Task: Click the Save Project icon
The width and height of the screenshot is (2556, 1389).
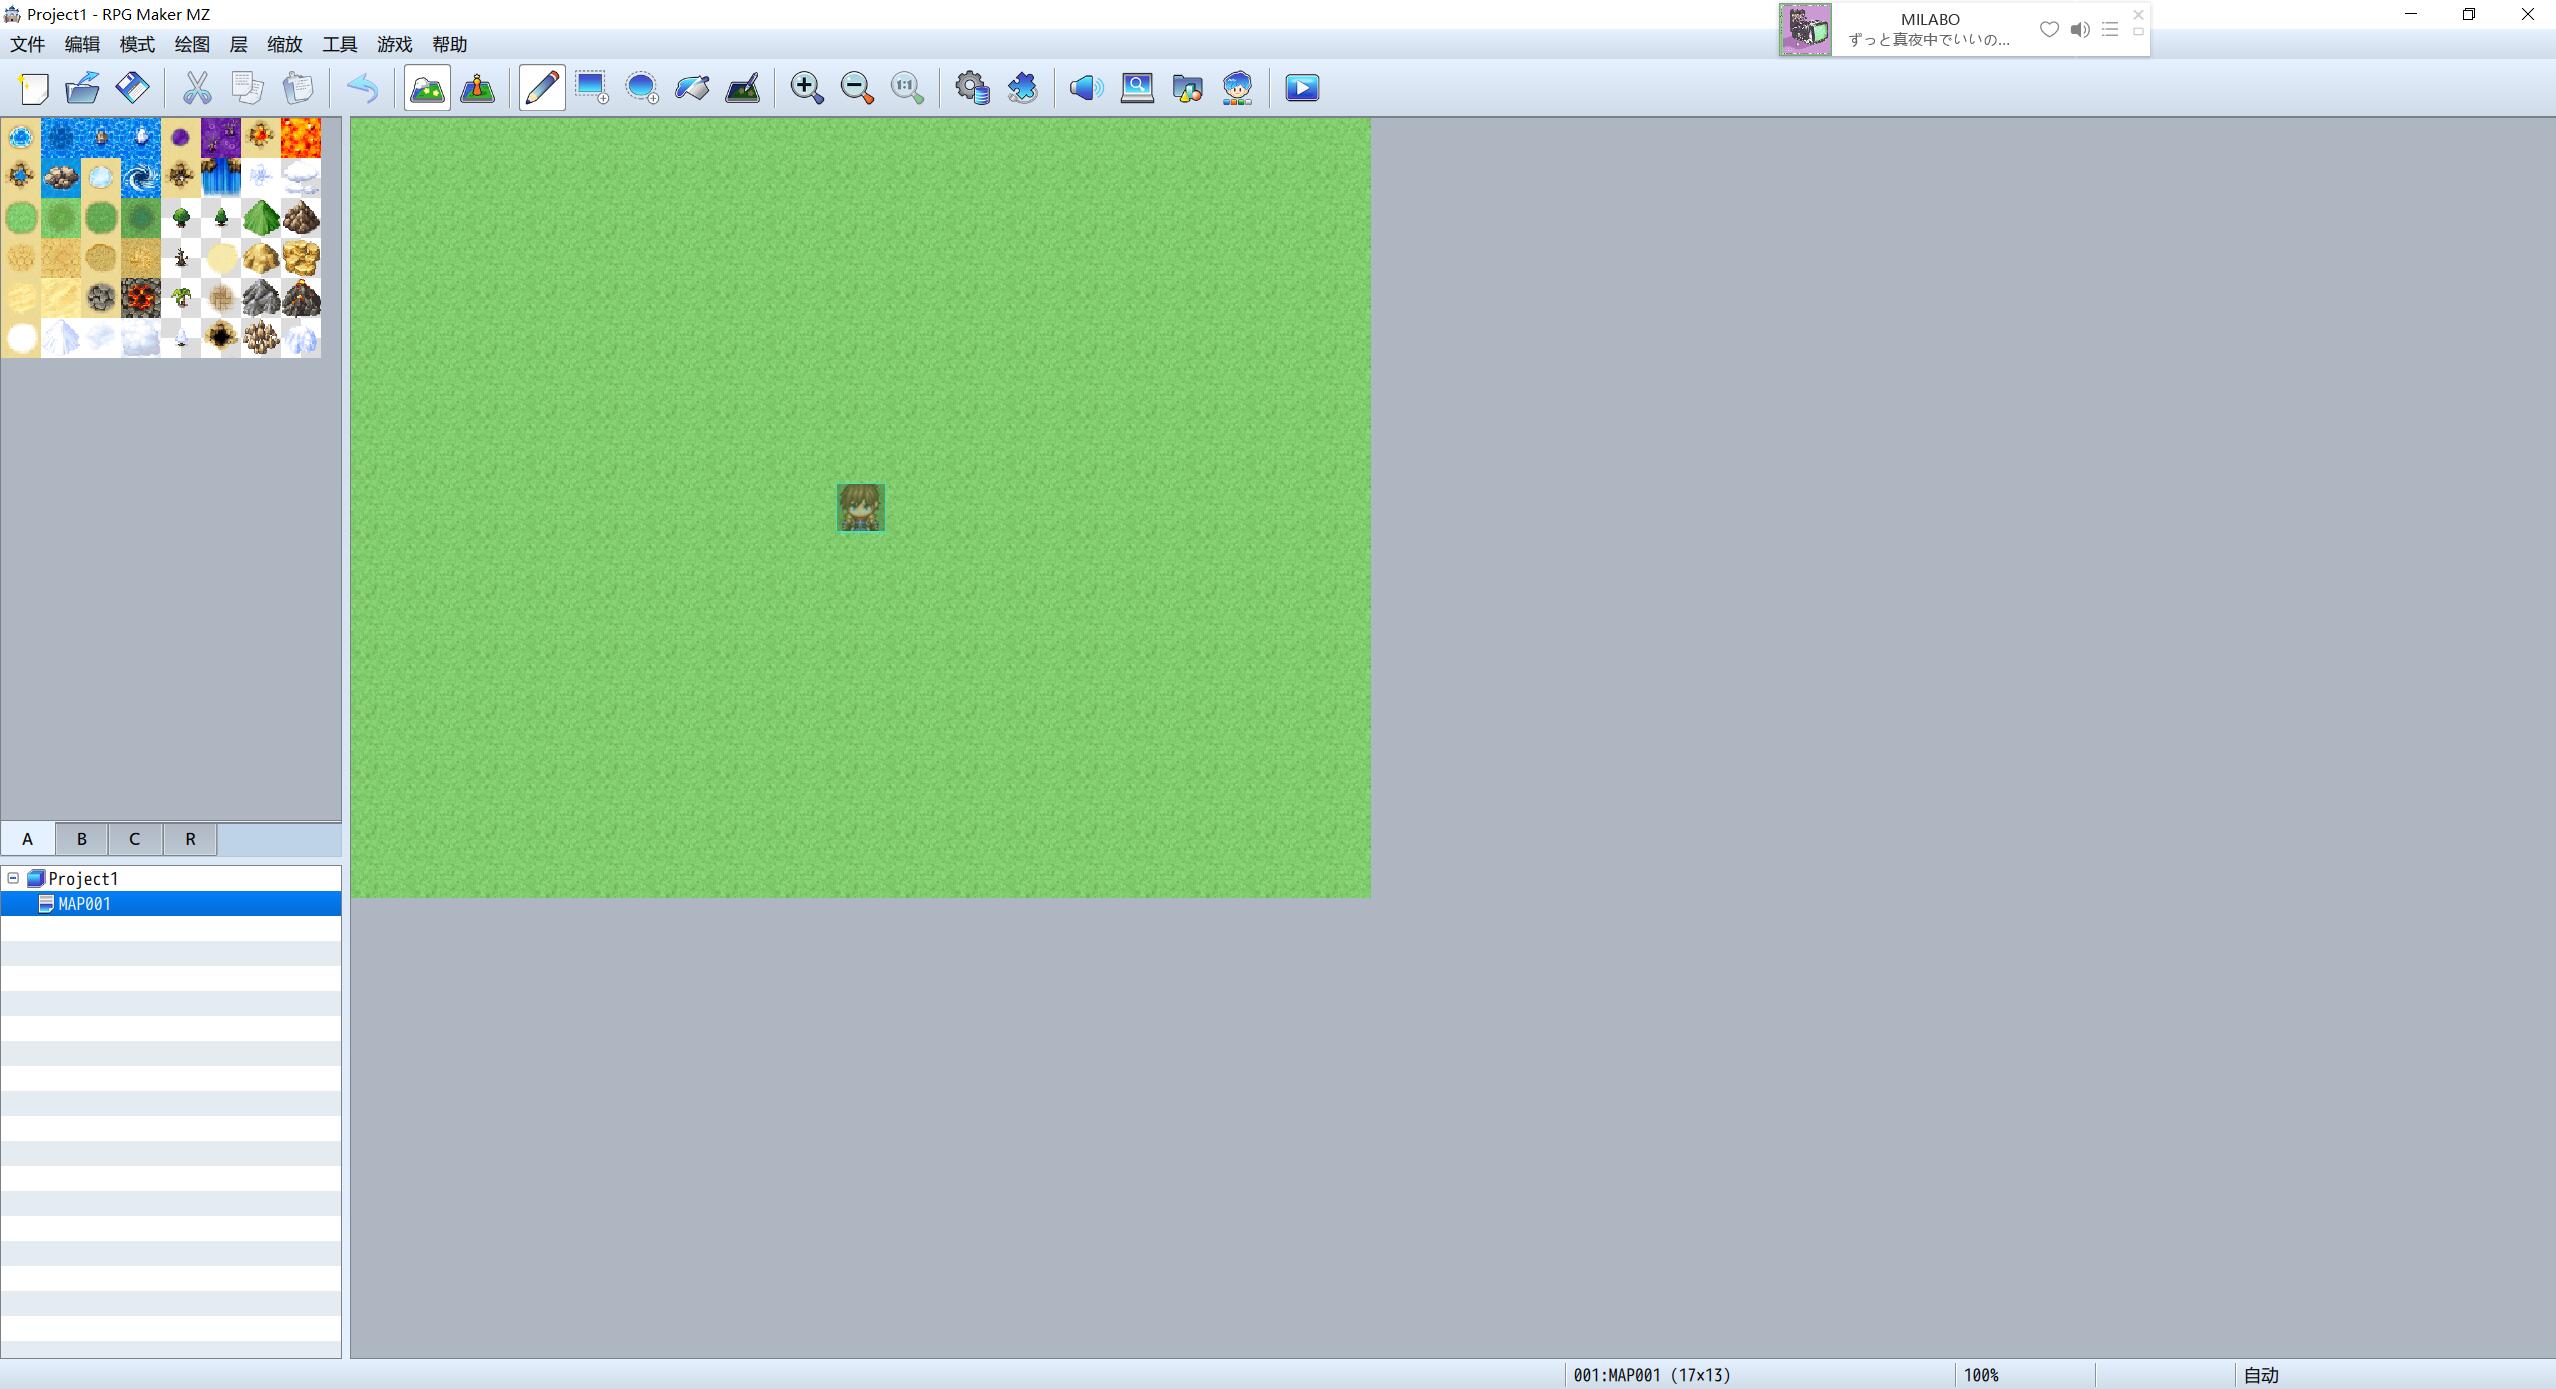Action: 133,88
